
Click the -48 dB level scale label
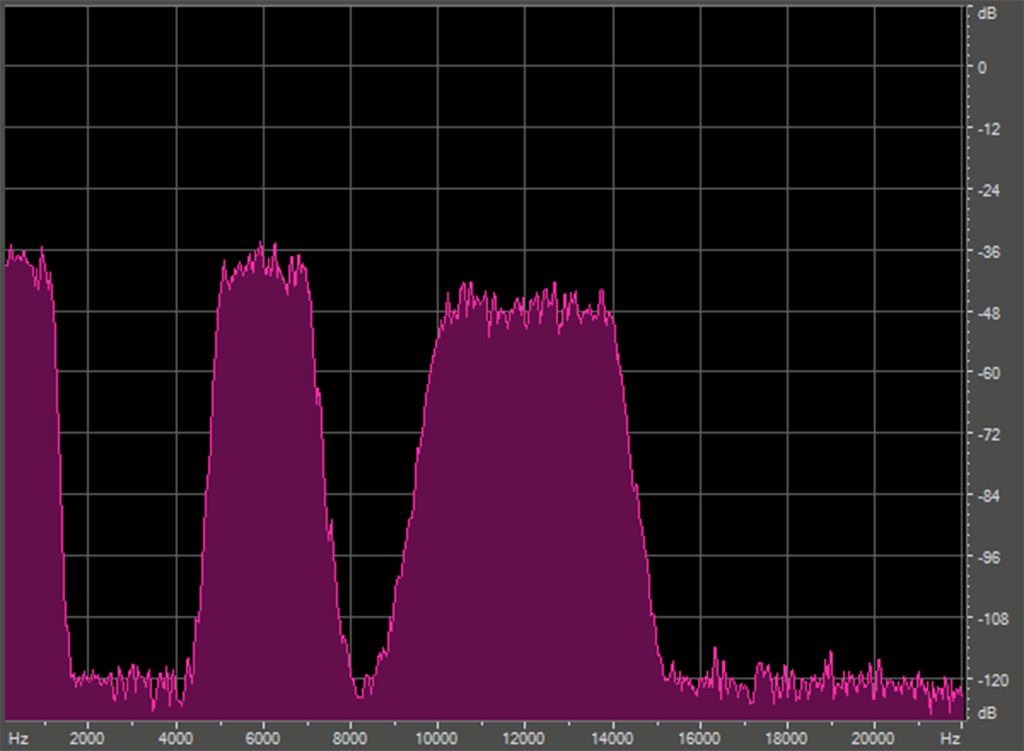[x=989, y=313]
